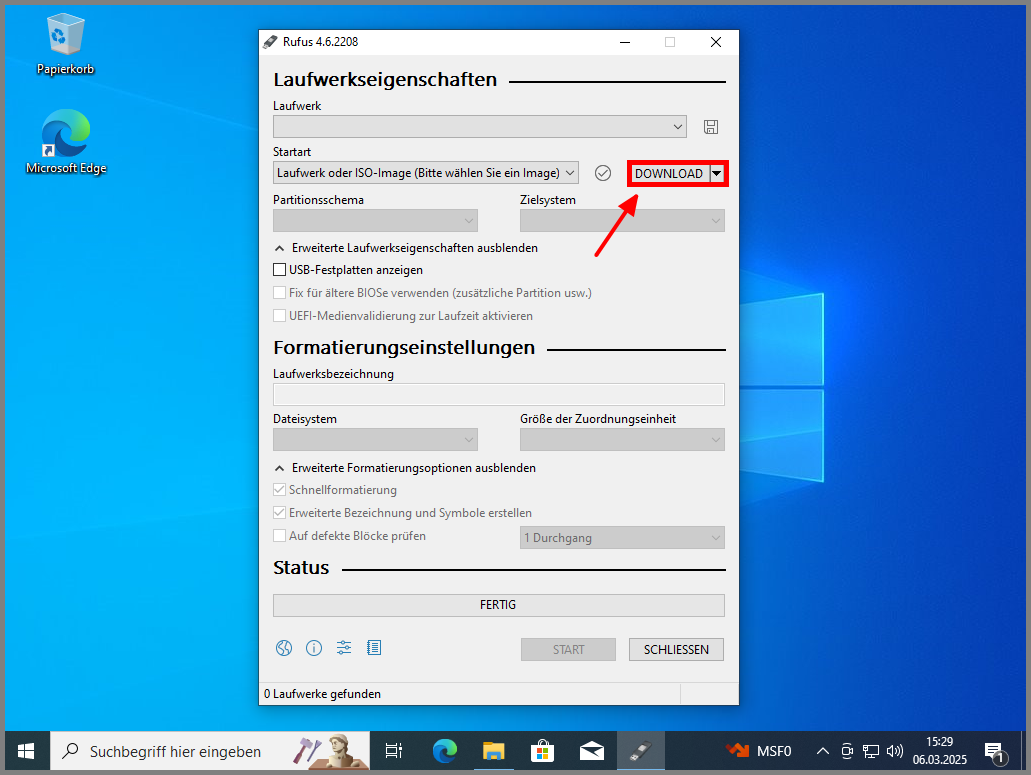Close the Rufus window

[716, 42]
